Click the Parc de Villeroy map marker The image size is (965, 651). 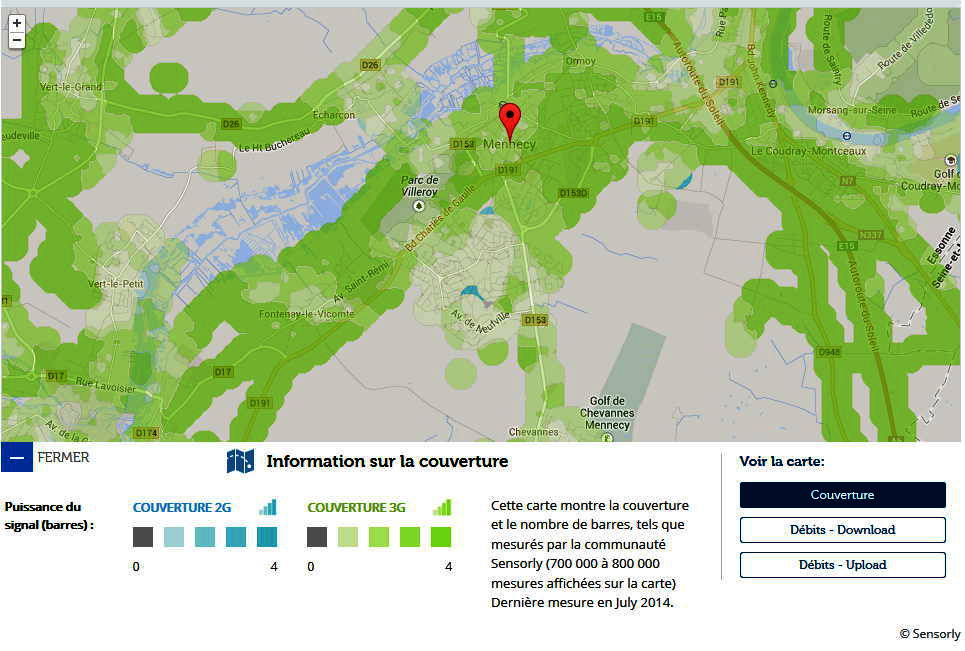point(419,205)
